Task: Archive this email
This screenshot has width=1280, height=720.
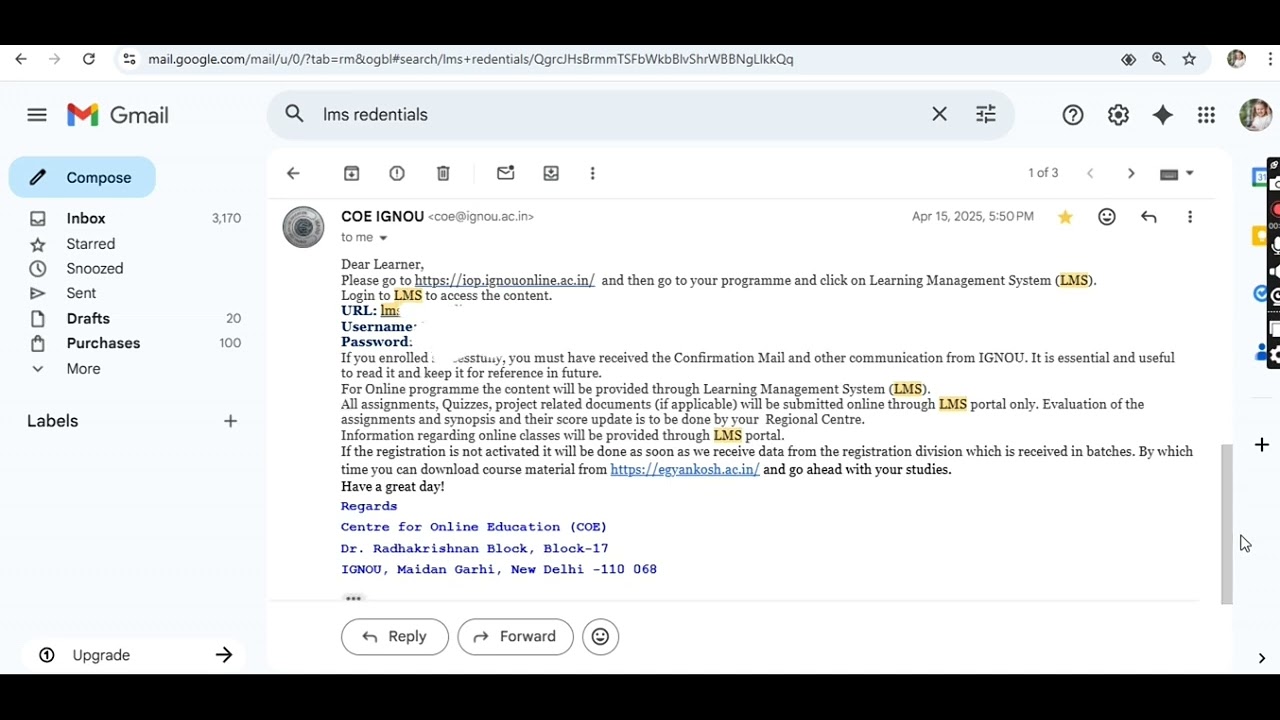Action: pyautogui.click(x=351, y=173)
